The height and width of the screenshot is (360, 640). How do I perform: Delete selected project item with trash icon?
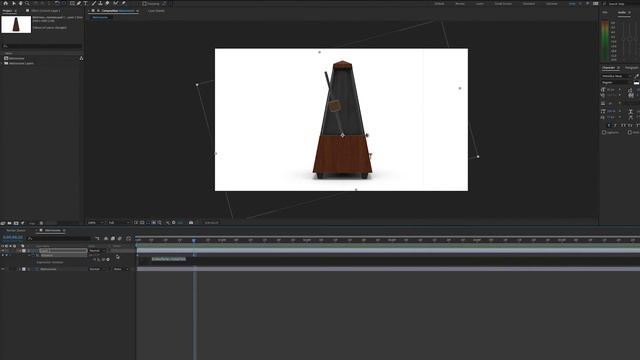41,223
